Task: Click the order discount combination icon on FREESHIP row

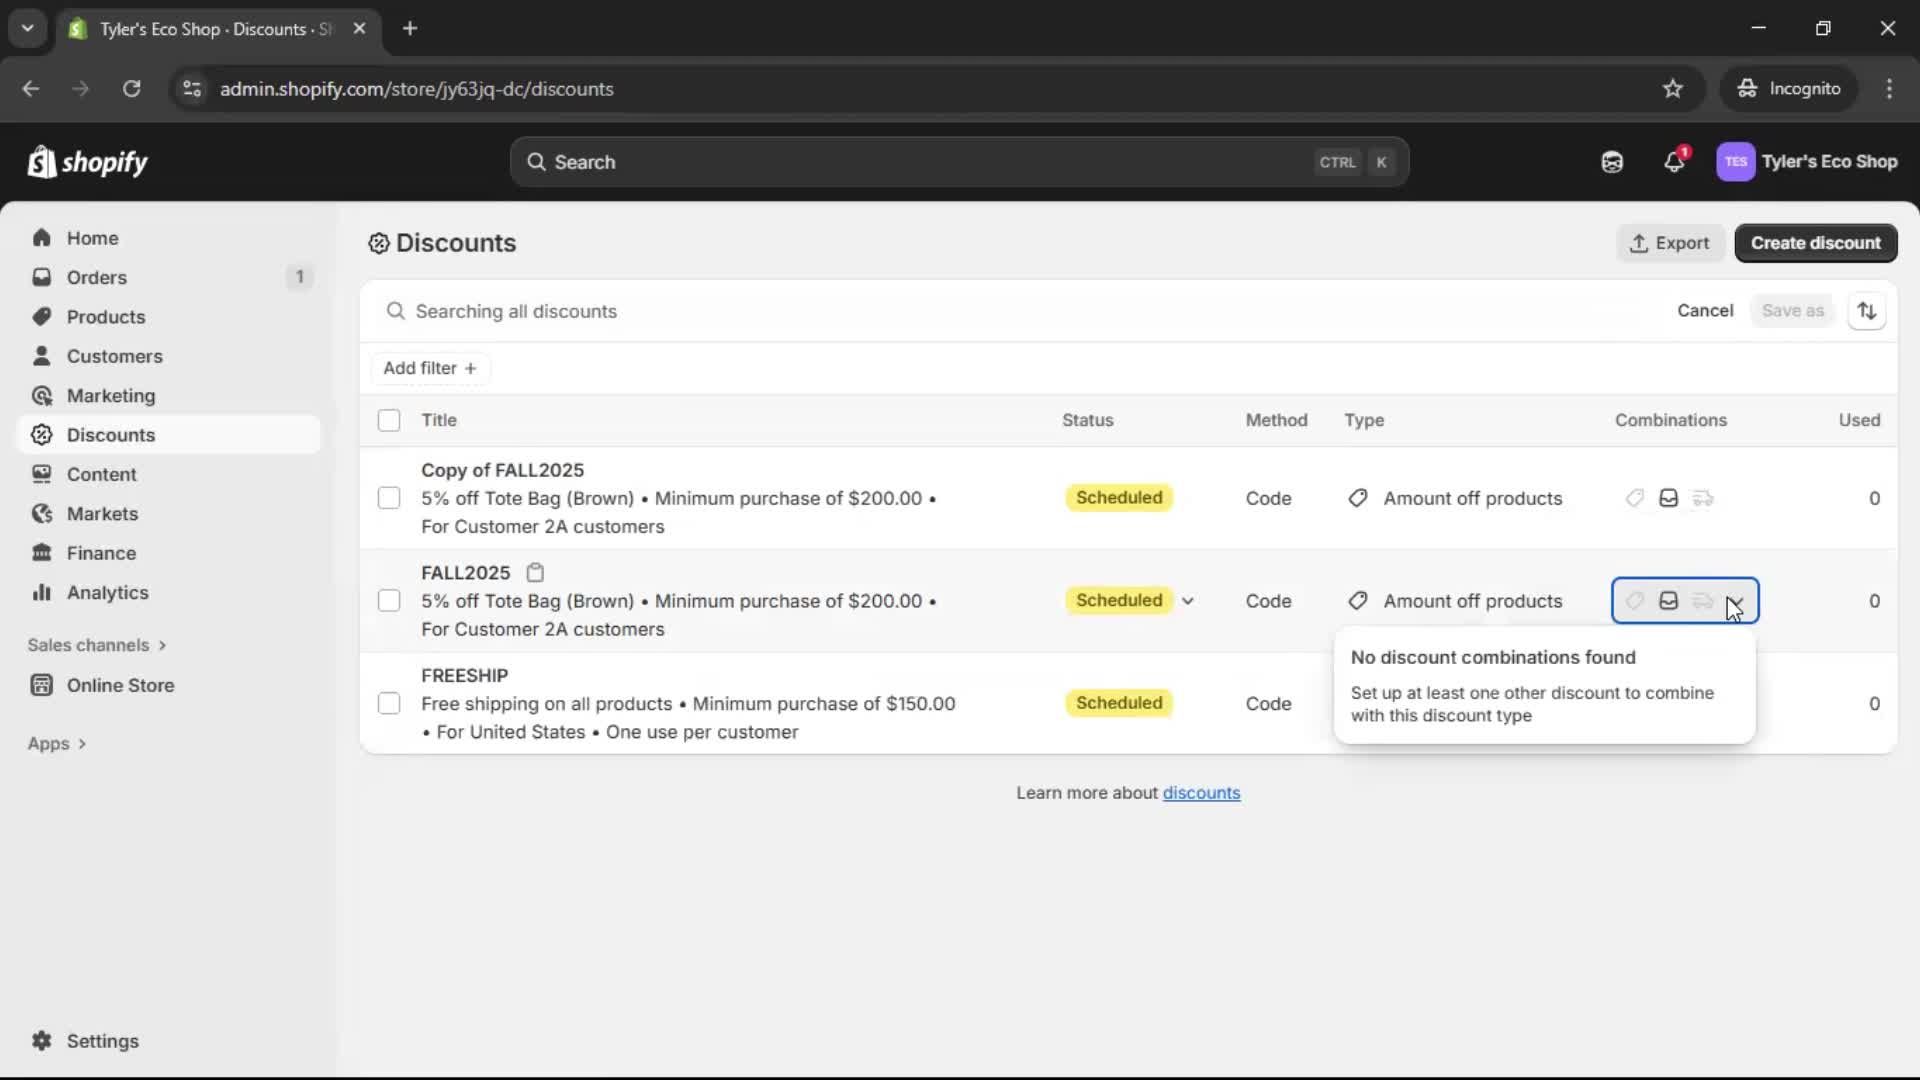Action: [1668, 703]
